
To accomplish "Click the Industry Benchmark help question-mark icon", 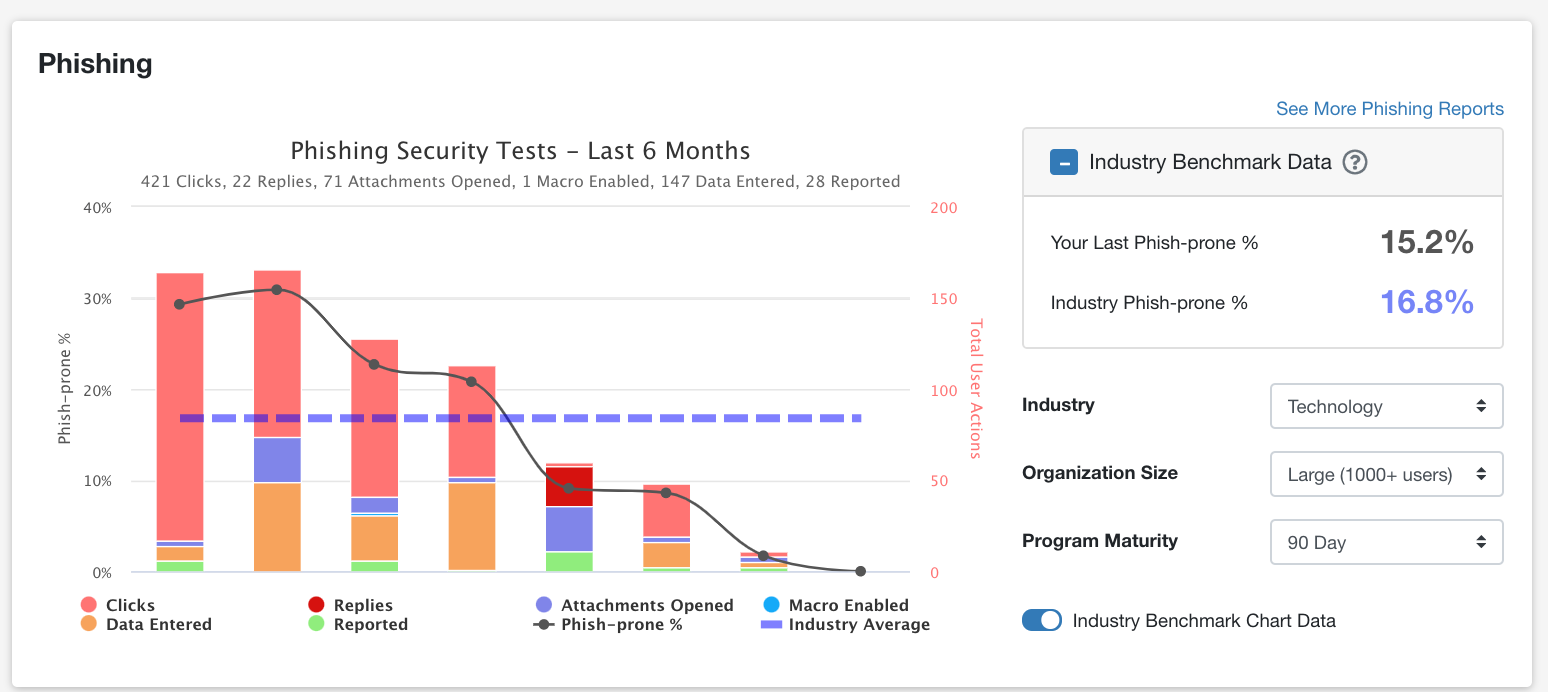I will [1354, 162].
